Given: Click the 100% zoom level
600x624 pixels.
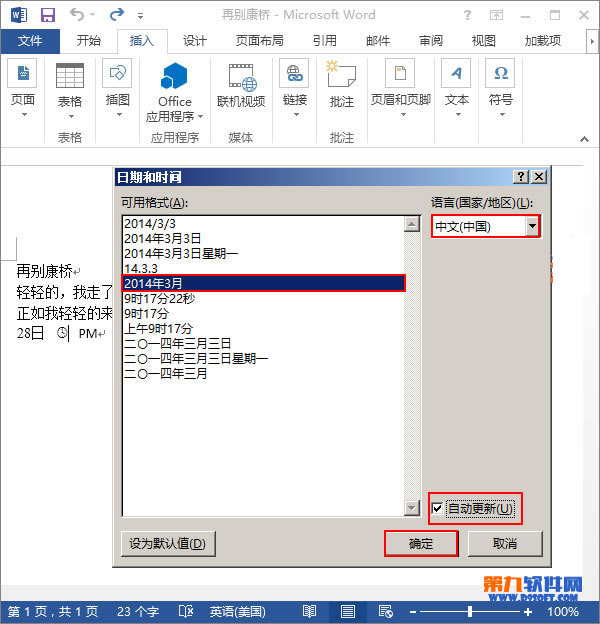Looking at the screenshot, I should pos(563,611).
